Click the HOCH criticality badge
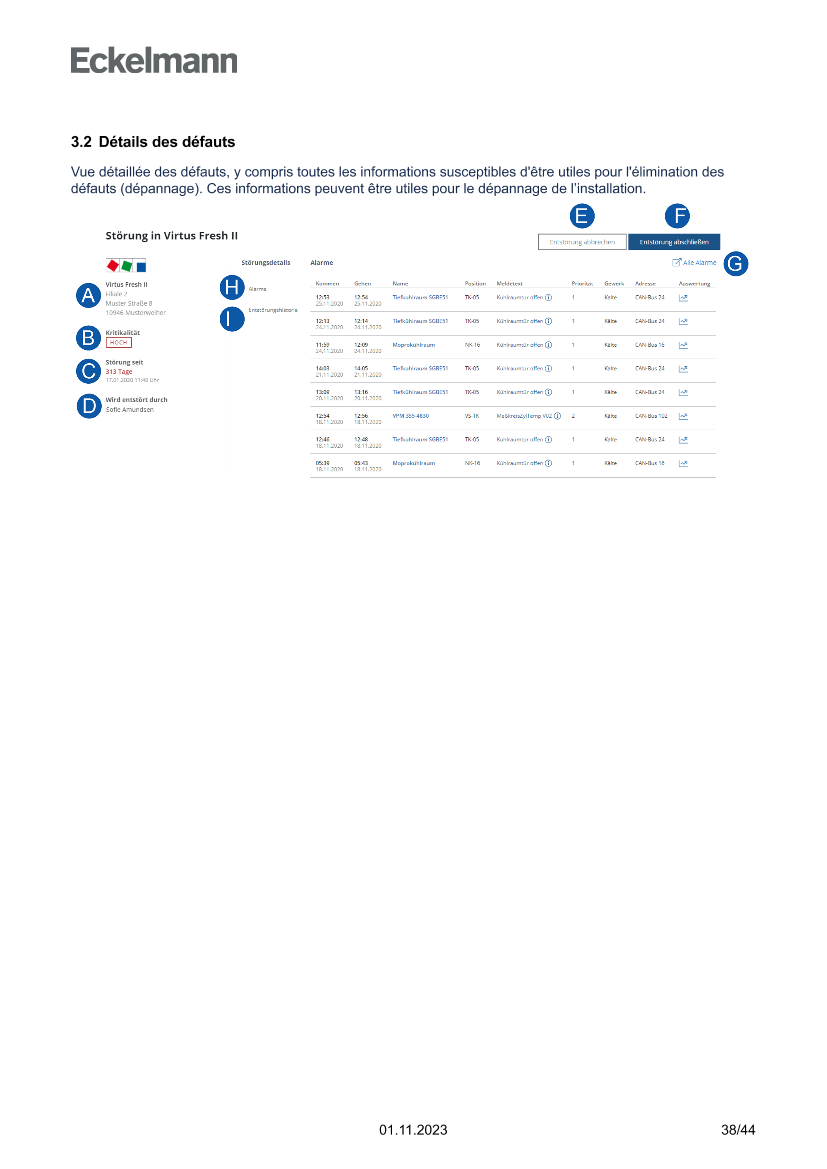 (x=118, y=342)
